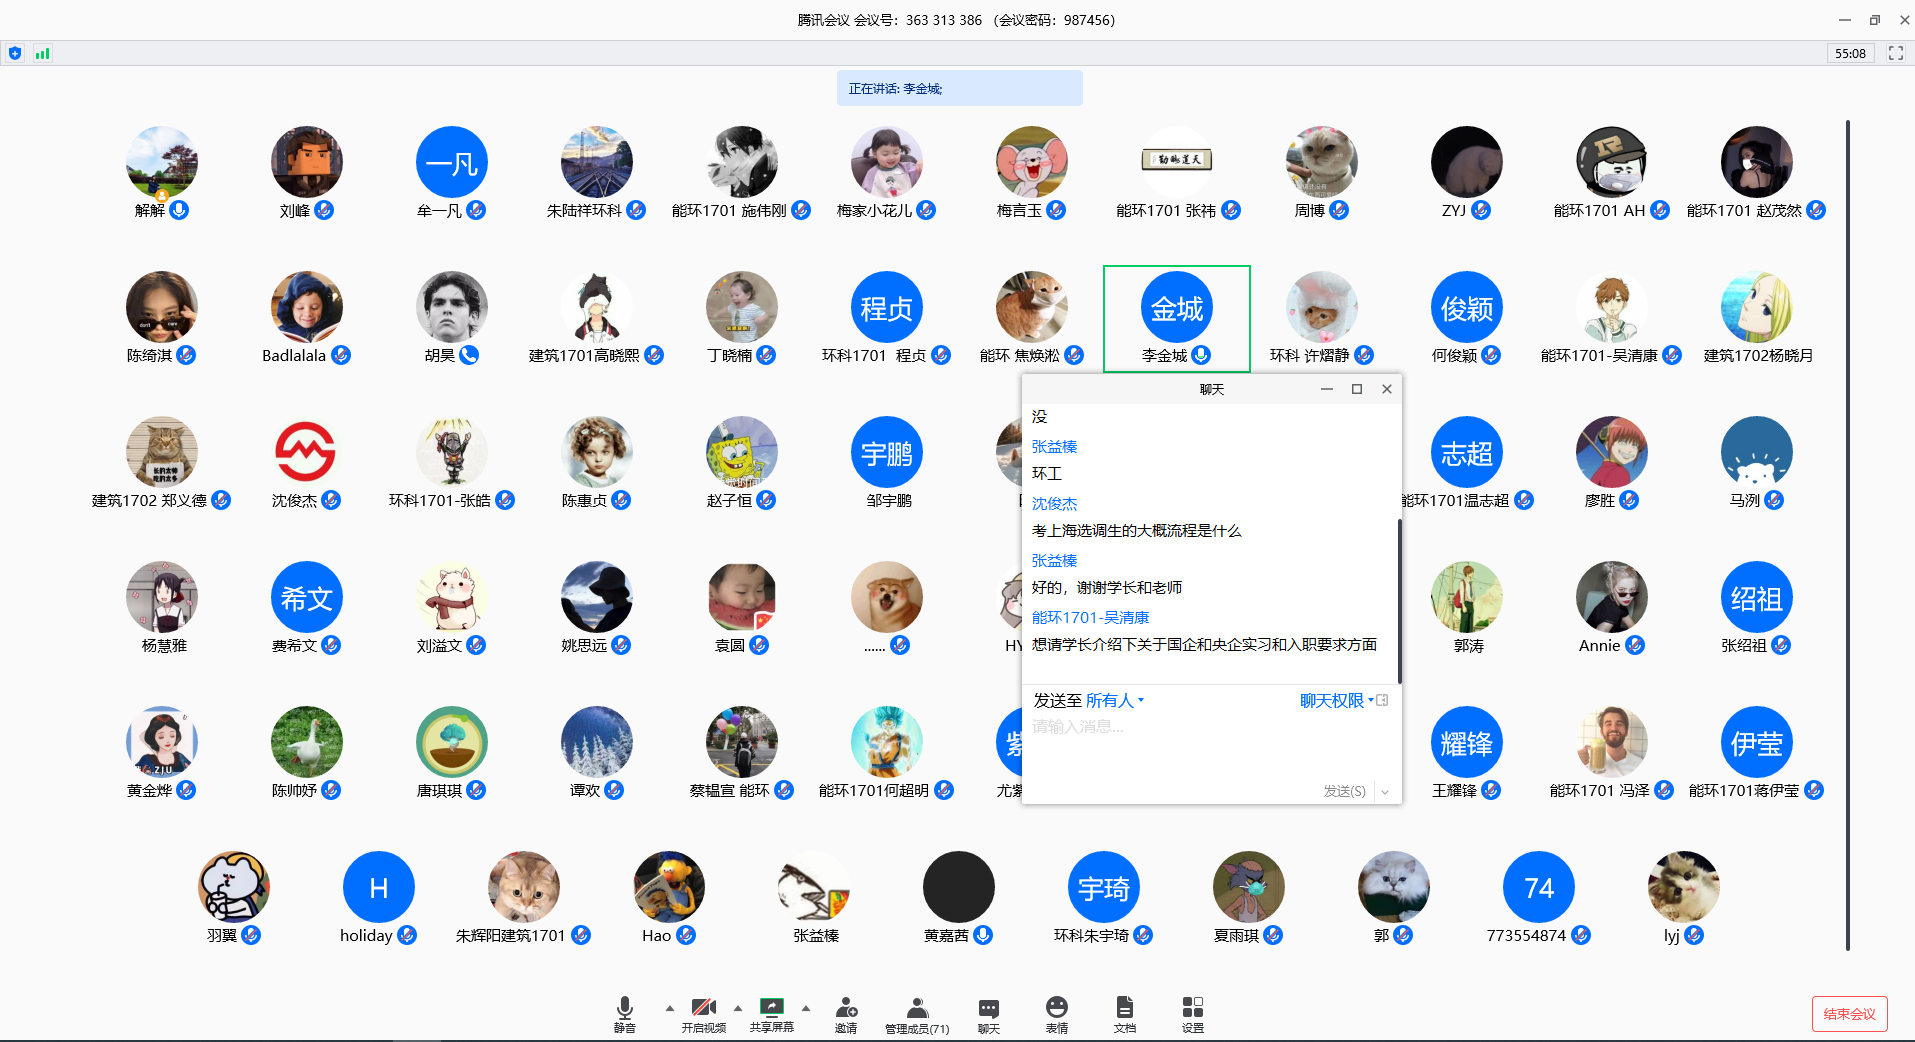This screenshot has width=1915, height=1042.
Task: Expand the arrow next to 共享屏幕
Action: 805,1007
